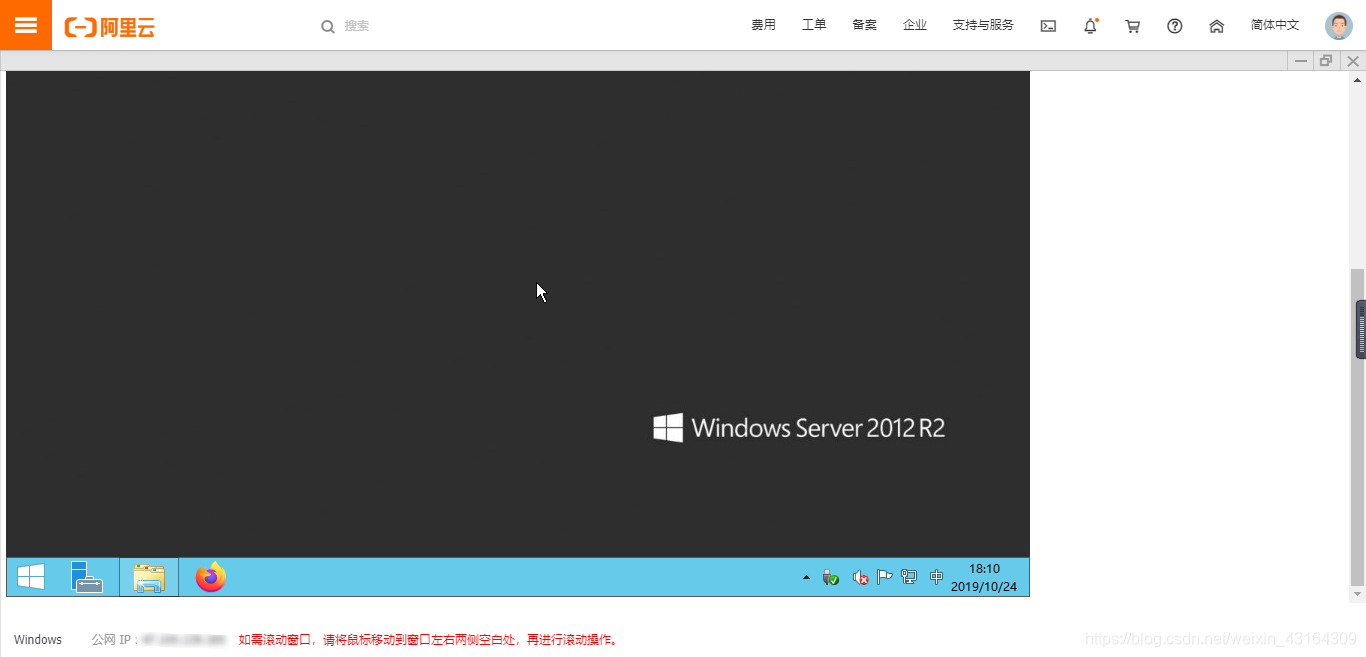The width and height of the screenshot is (1366, 657).
Task: Click the Safely Remove Hardware tray icon
Action: point(830,577)
